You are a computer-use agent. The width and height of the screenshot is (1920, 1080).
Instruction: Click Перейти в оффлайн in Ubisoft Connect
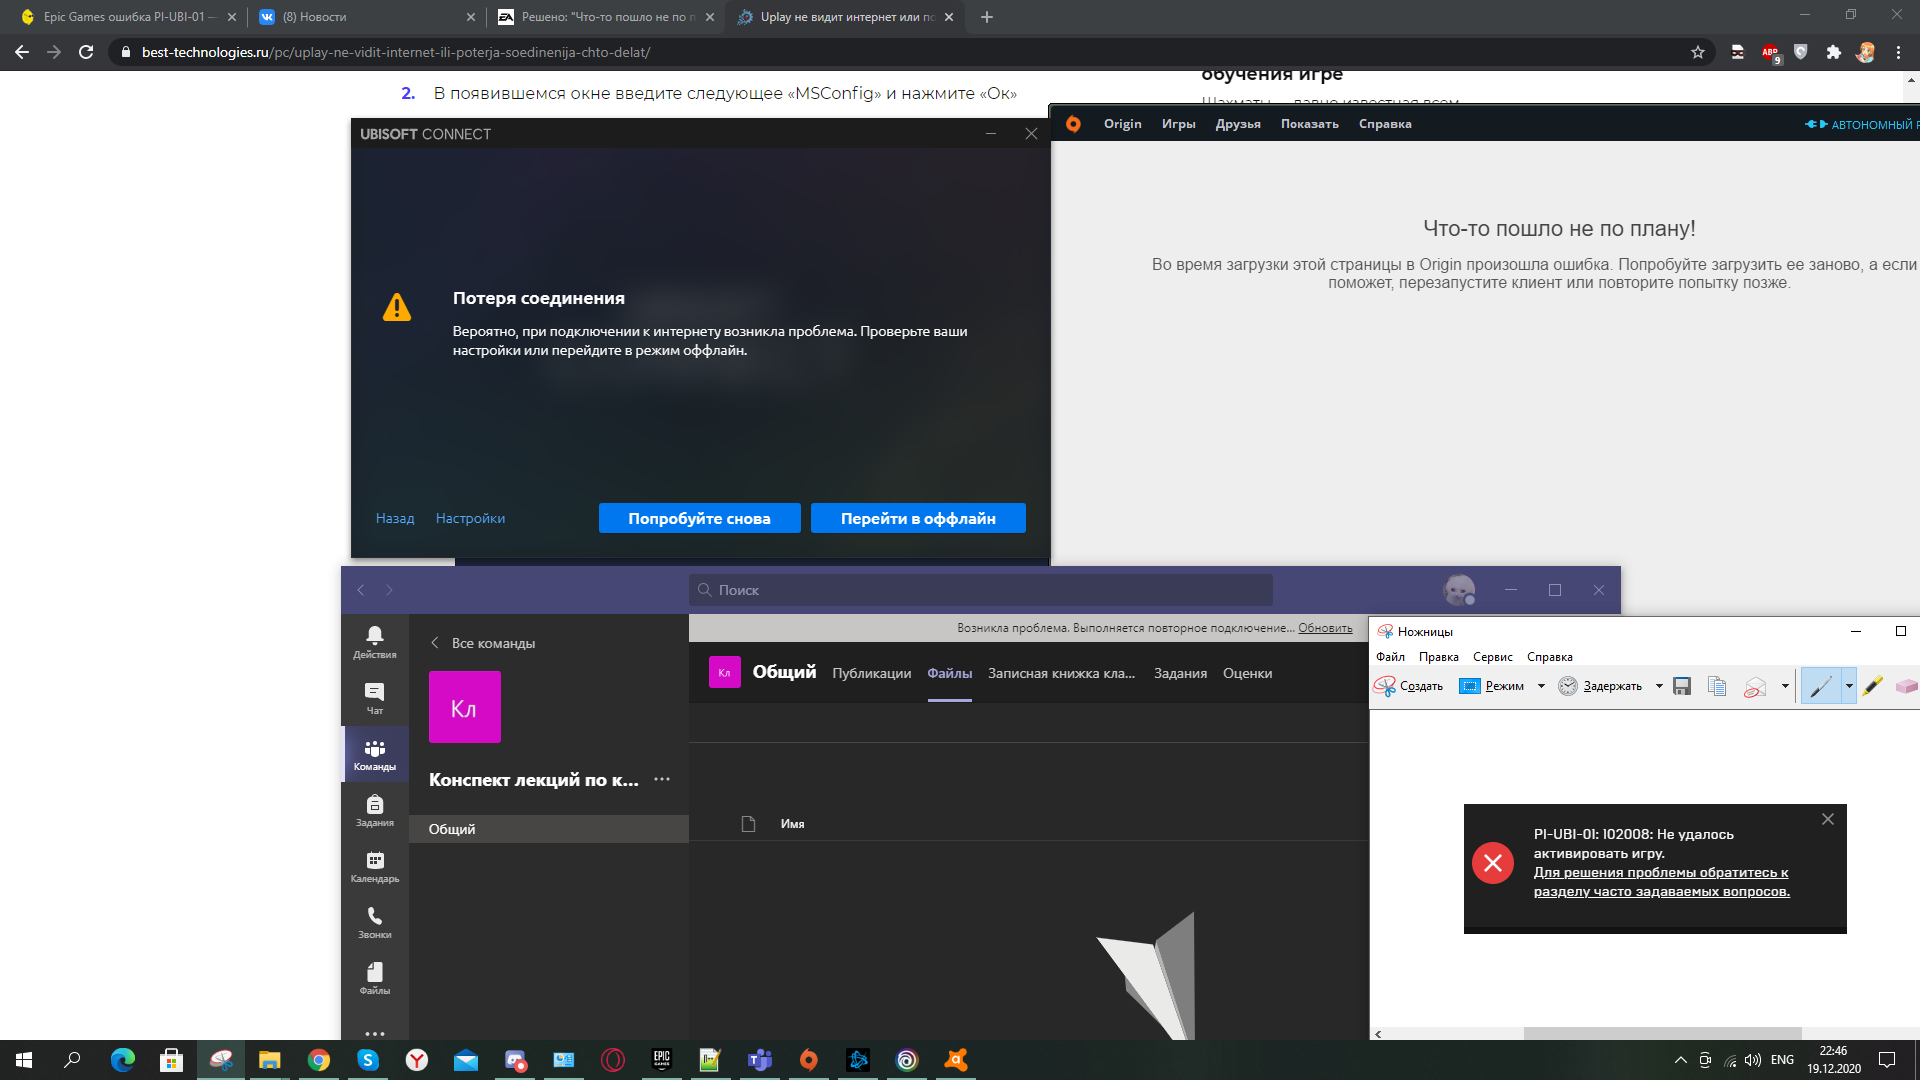click(918, 518)
